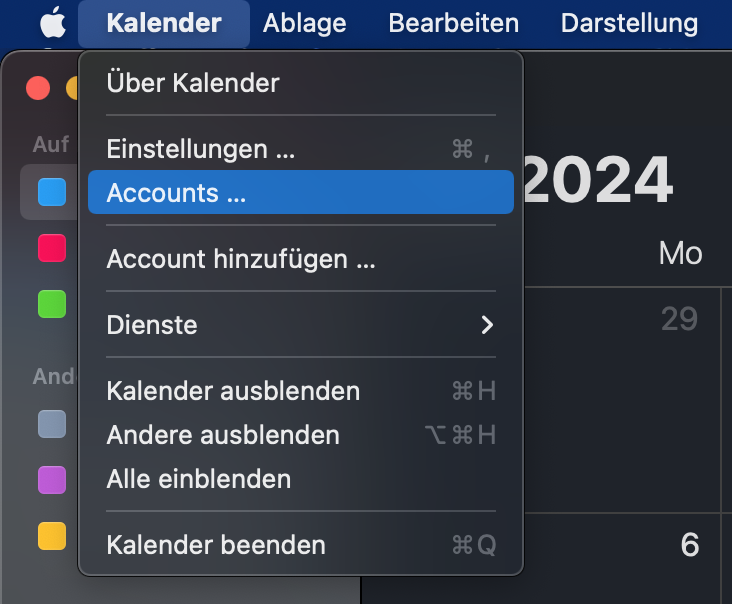The width and height of the screenshot is (732, 604).
Task: Select Accounts … menu entry
Action: (301, 192)
